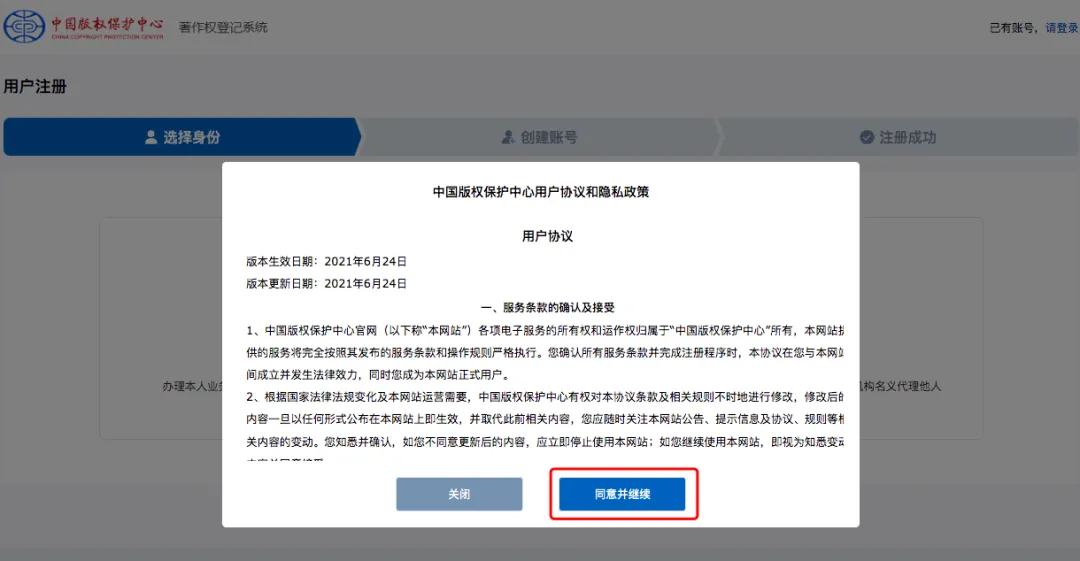The height and width of the screenshot is (561, 1080).
Task: Open the 请登录 link
Action: coord(1062,28)
